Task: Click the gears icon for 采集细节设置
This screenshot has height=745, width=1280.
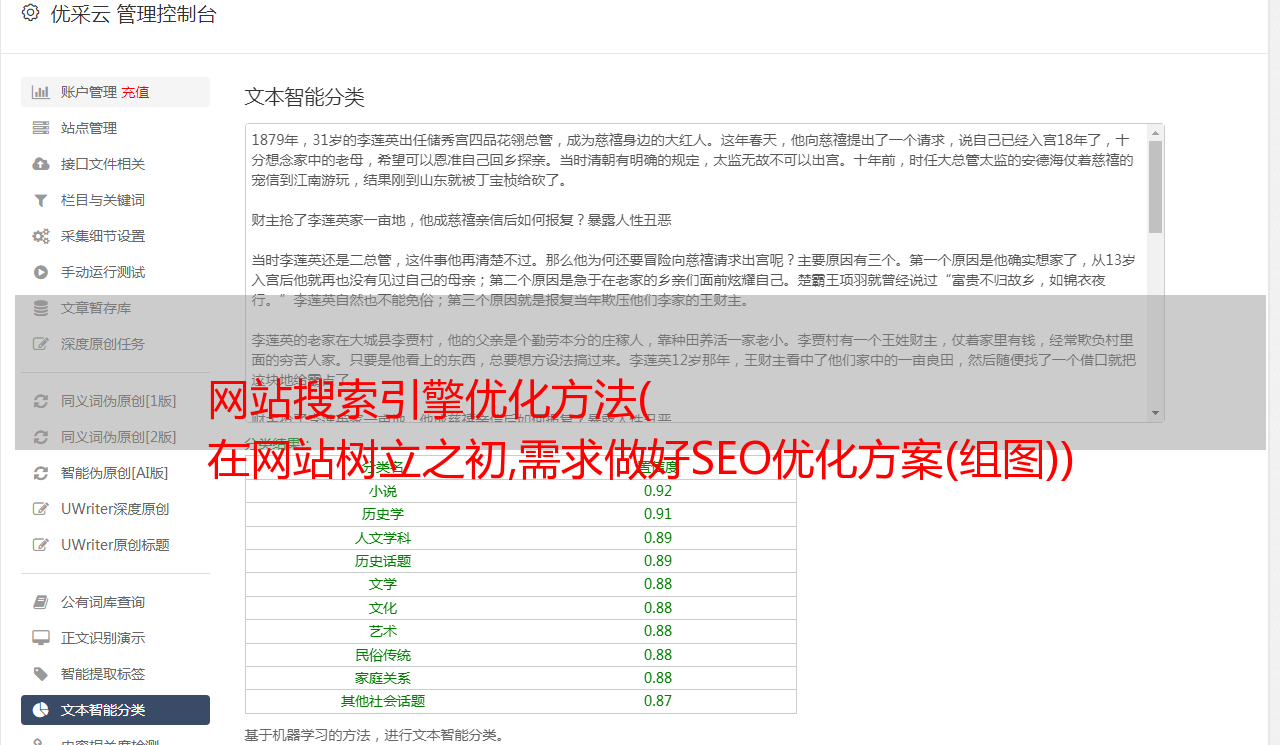Action: (x=41, y=236)
